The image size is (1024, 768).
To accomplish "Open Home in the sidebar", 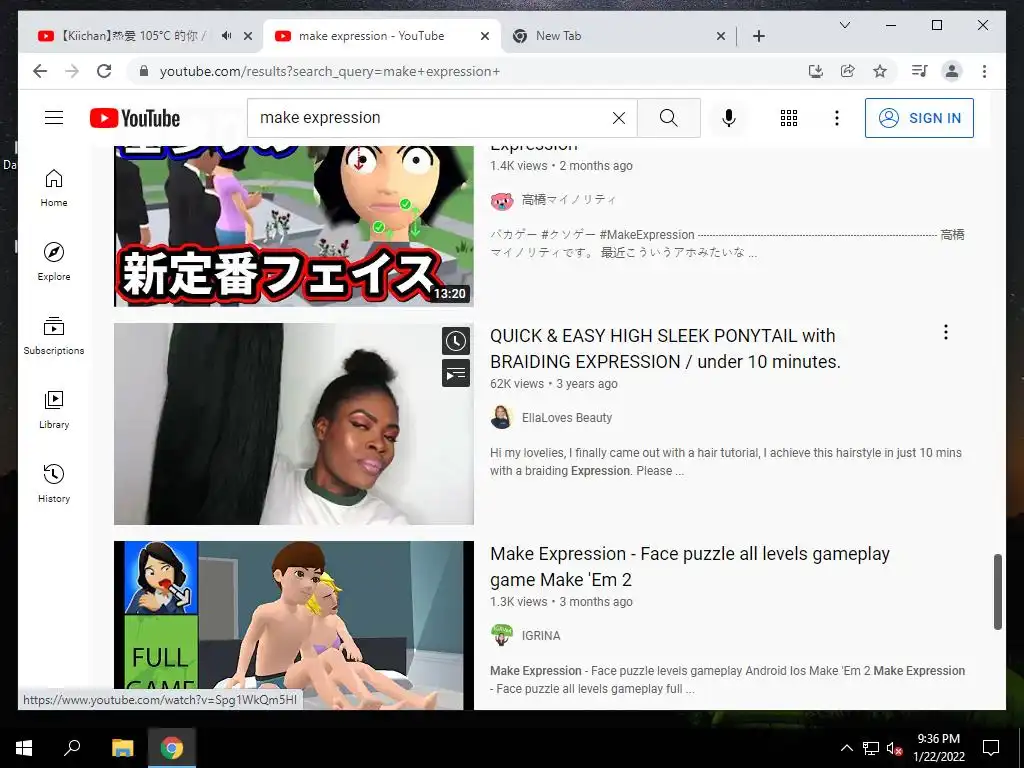I will coord(54,188).
